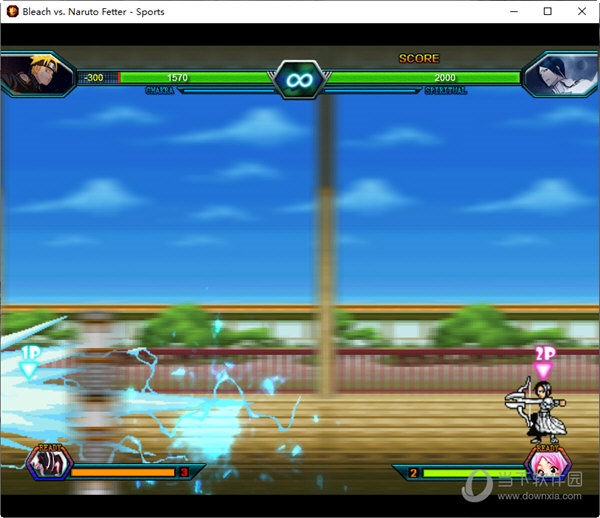This screenshot has width=600, height=518.
Task: Click the SPIRITUAL label
Action: (446, 91)
